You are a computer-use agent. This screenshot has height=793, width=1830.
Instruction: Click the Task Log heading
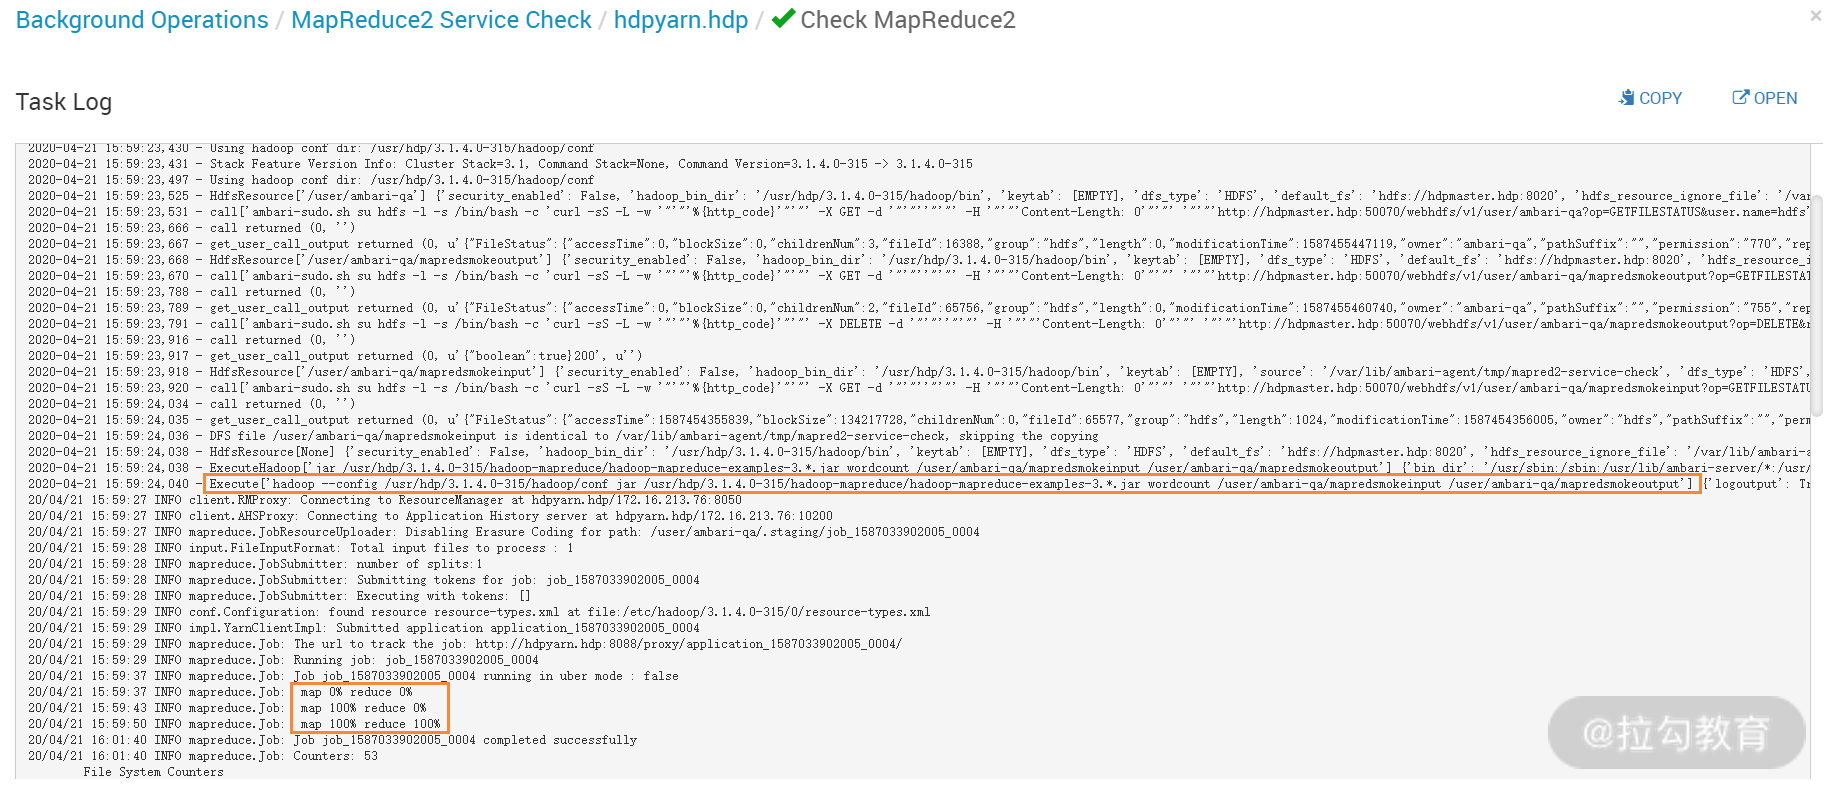[x=64, y=102]
